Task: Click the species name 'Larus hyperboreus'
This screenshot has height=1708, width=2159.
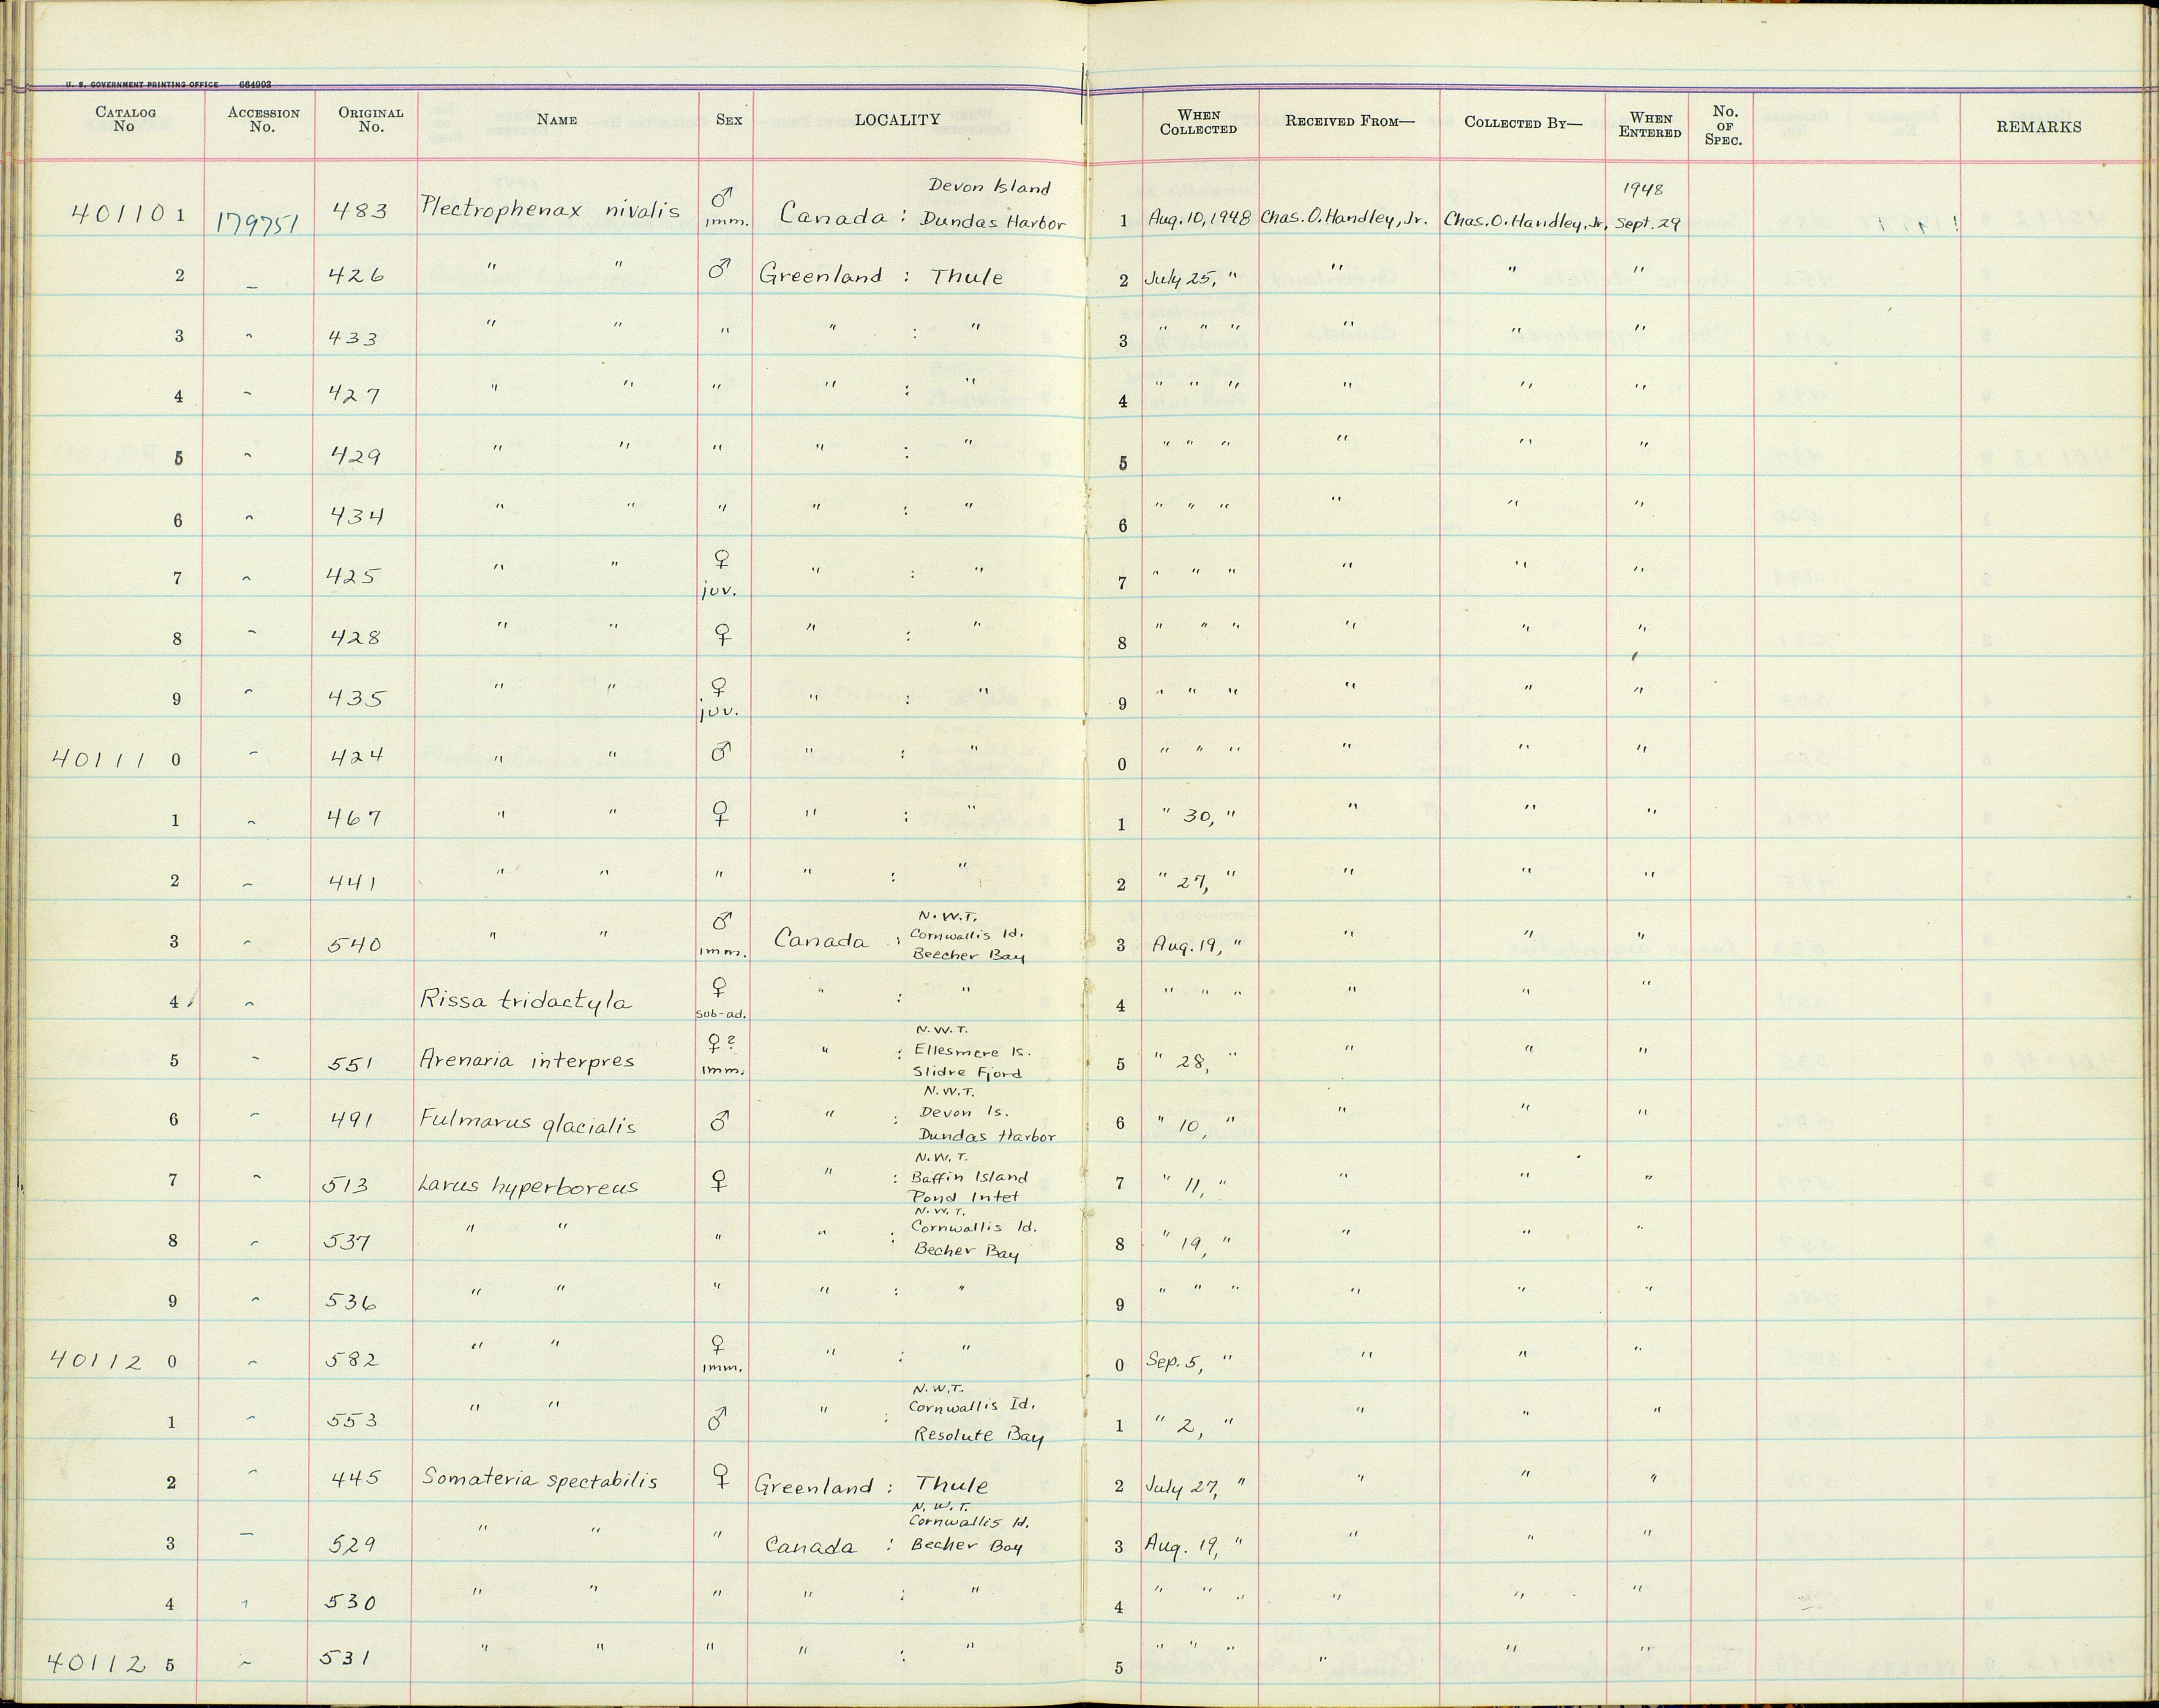Action: tap(528, 1186)
